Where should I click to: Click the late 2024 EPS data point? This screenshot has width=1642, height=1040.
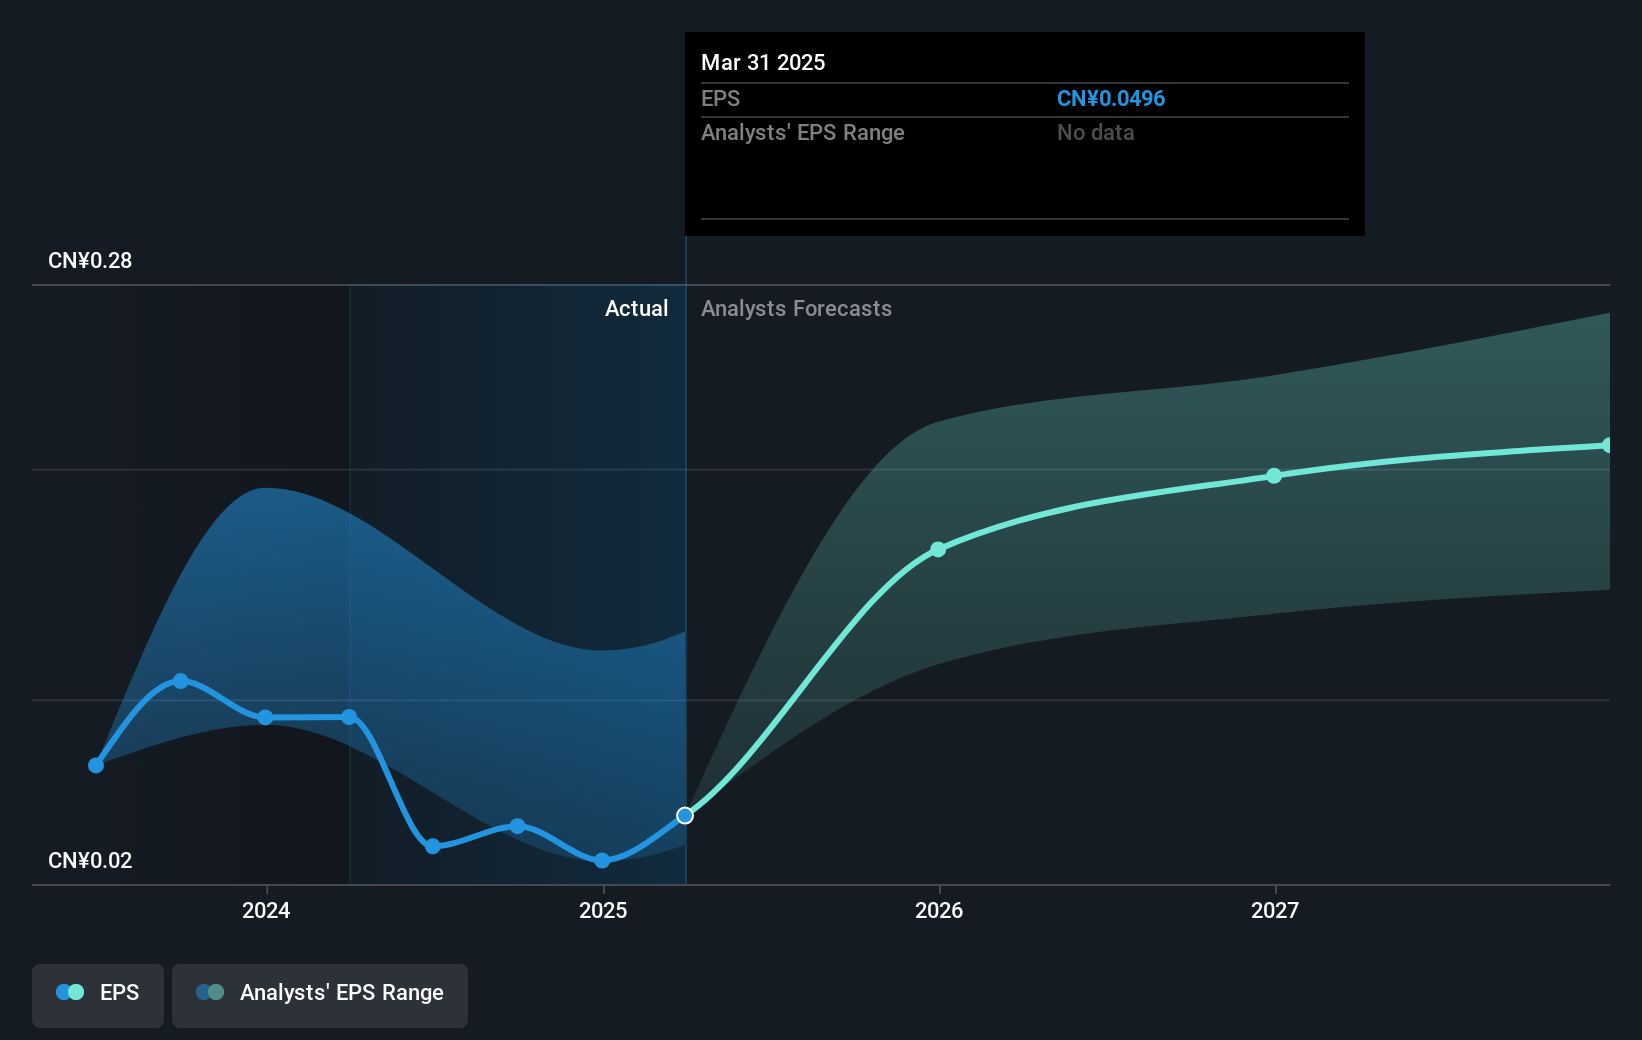[x=517, y=826]
